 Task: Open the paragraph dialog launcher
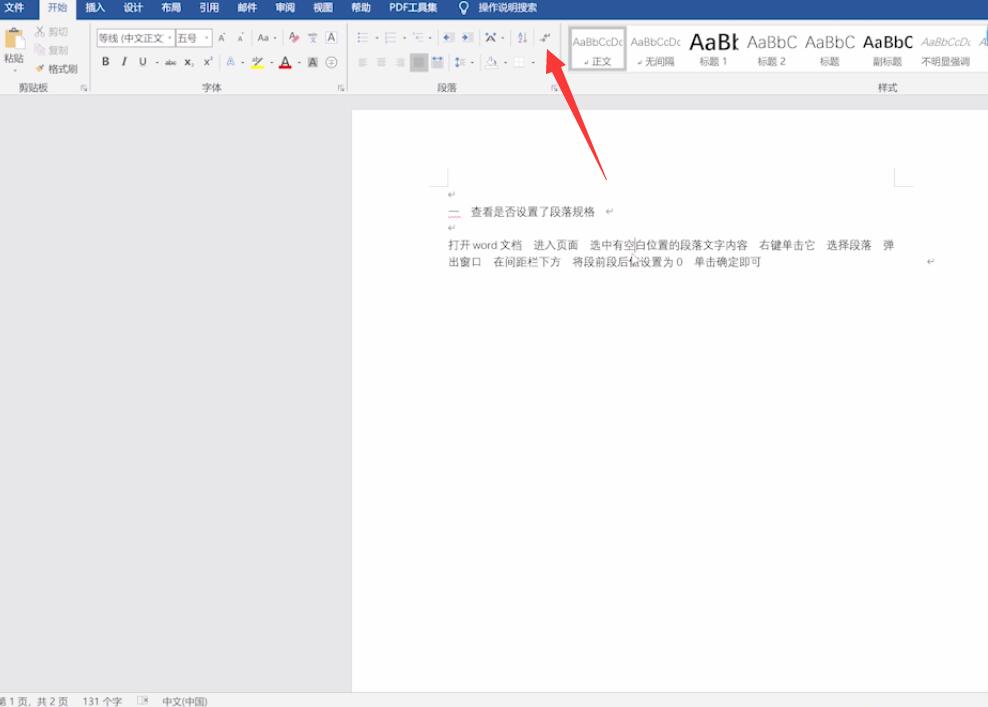(x=554, y=88)
